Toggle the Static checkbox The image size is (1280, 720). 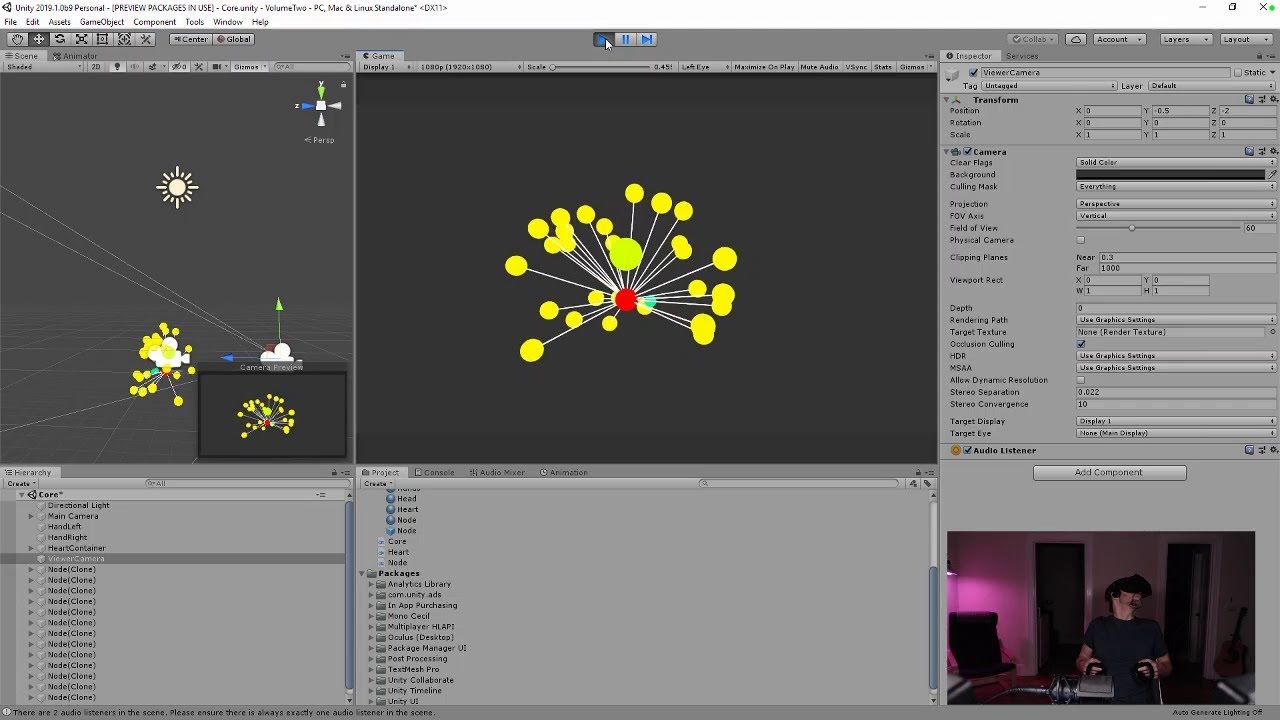1238,73
